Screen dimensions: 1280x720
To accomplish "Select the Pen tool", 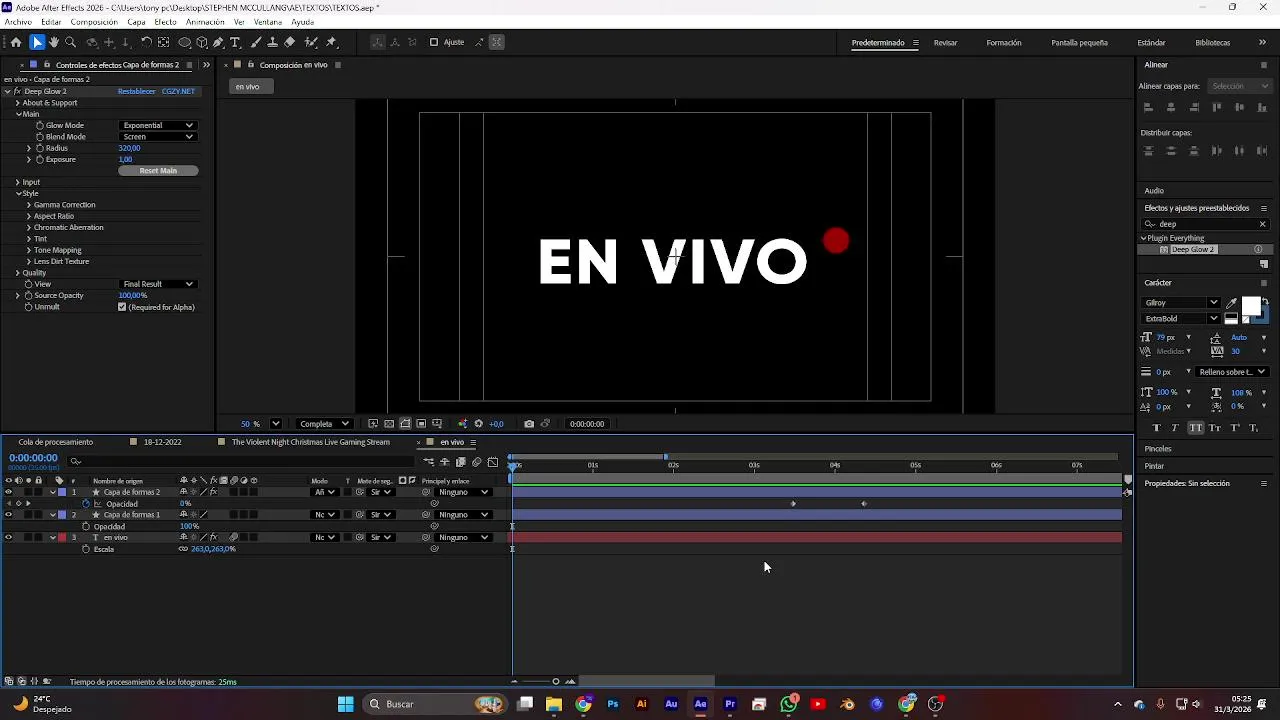I will pyautogui.click(x=218, y=42).
